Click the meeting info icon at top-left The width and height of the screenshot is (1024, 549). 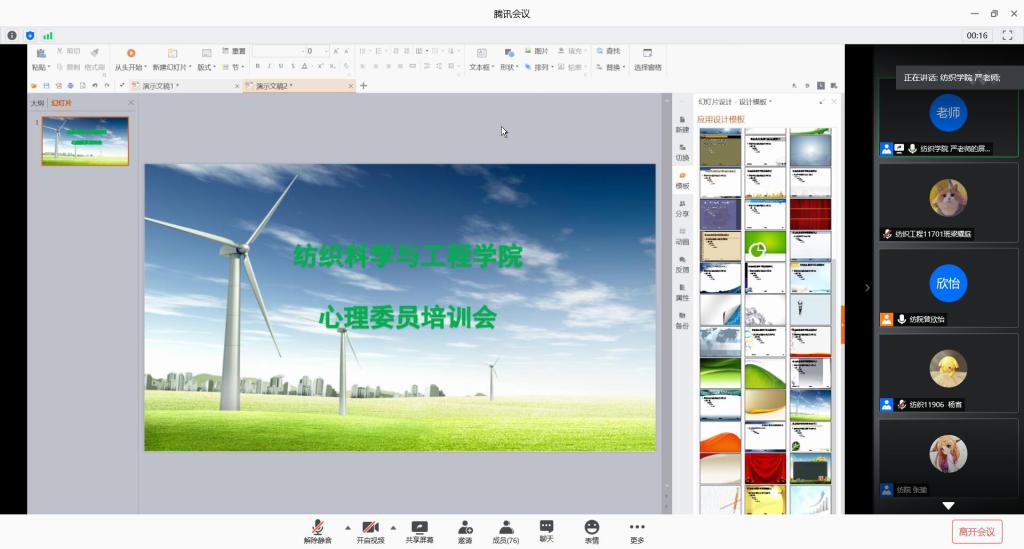(12, 35)
